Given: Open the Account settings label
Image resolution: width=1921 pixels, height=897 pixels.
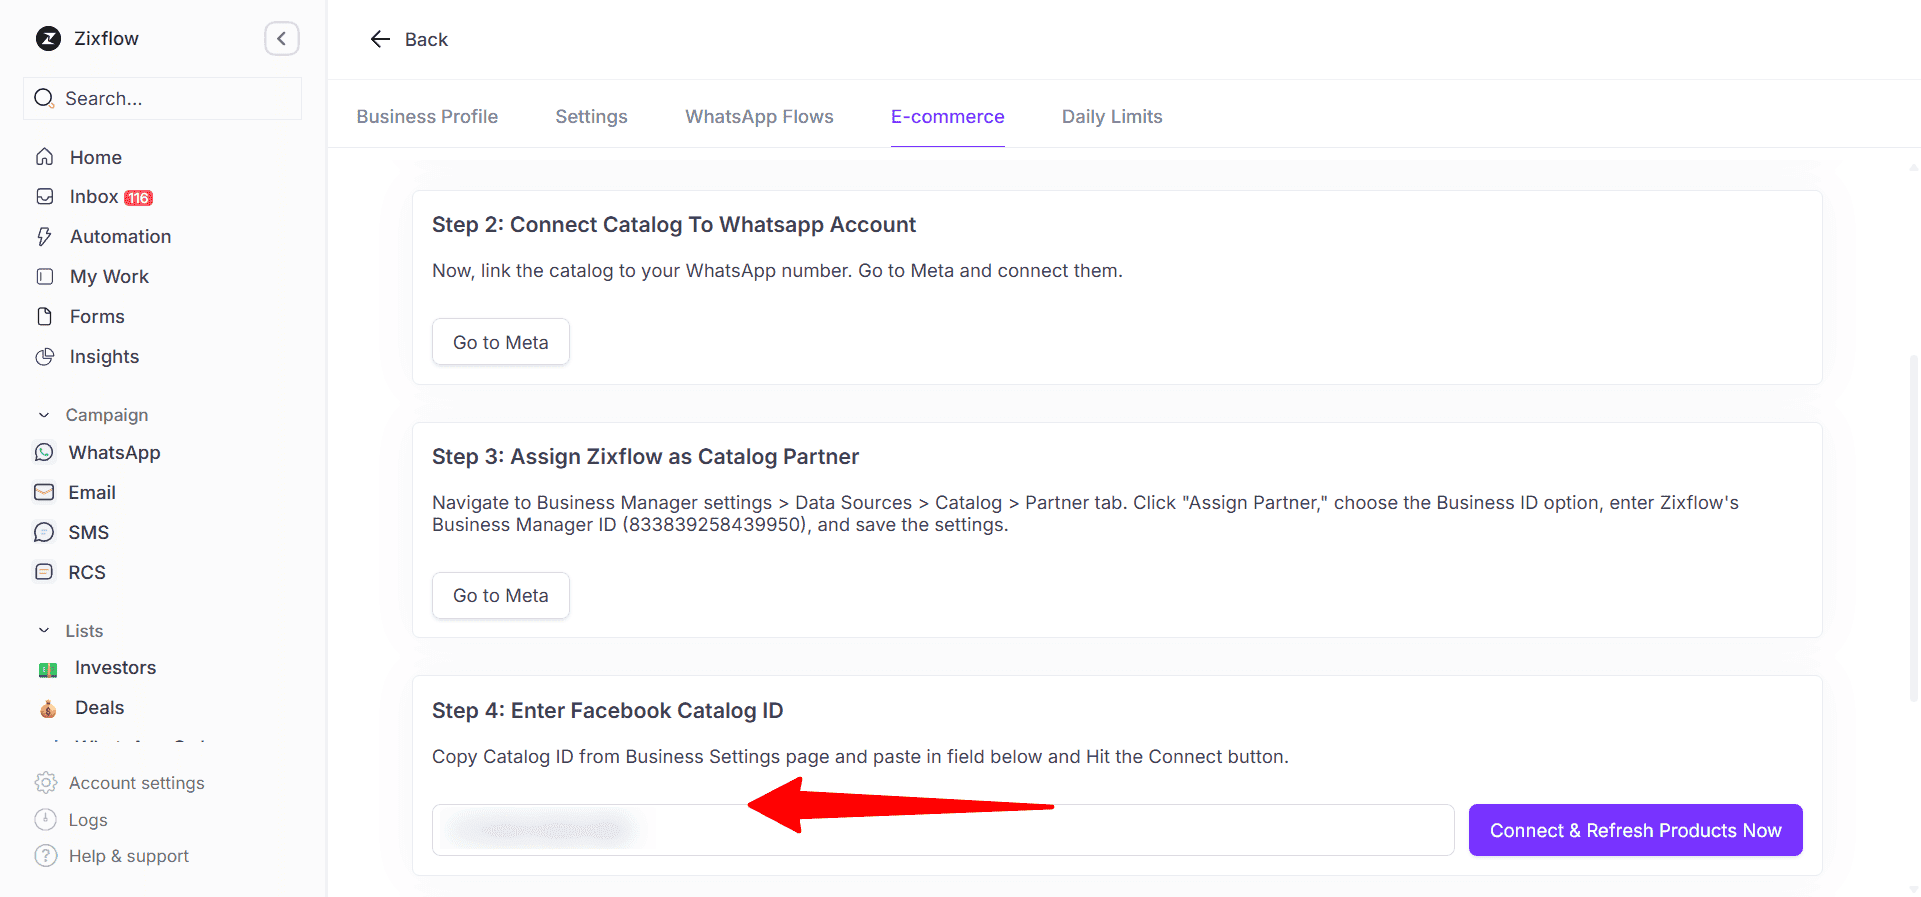Looking at the screenshot, I should pos(137,783).
